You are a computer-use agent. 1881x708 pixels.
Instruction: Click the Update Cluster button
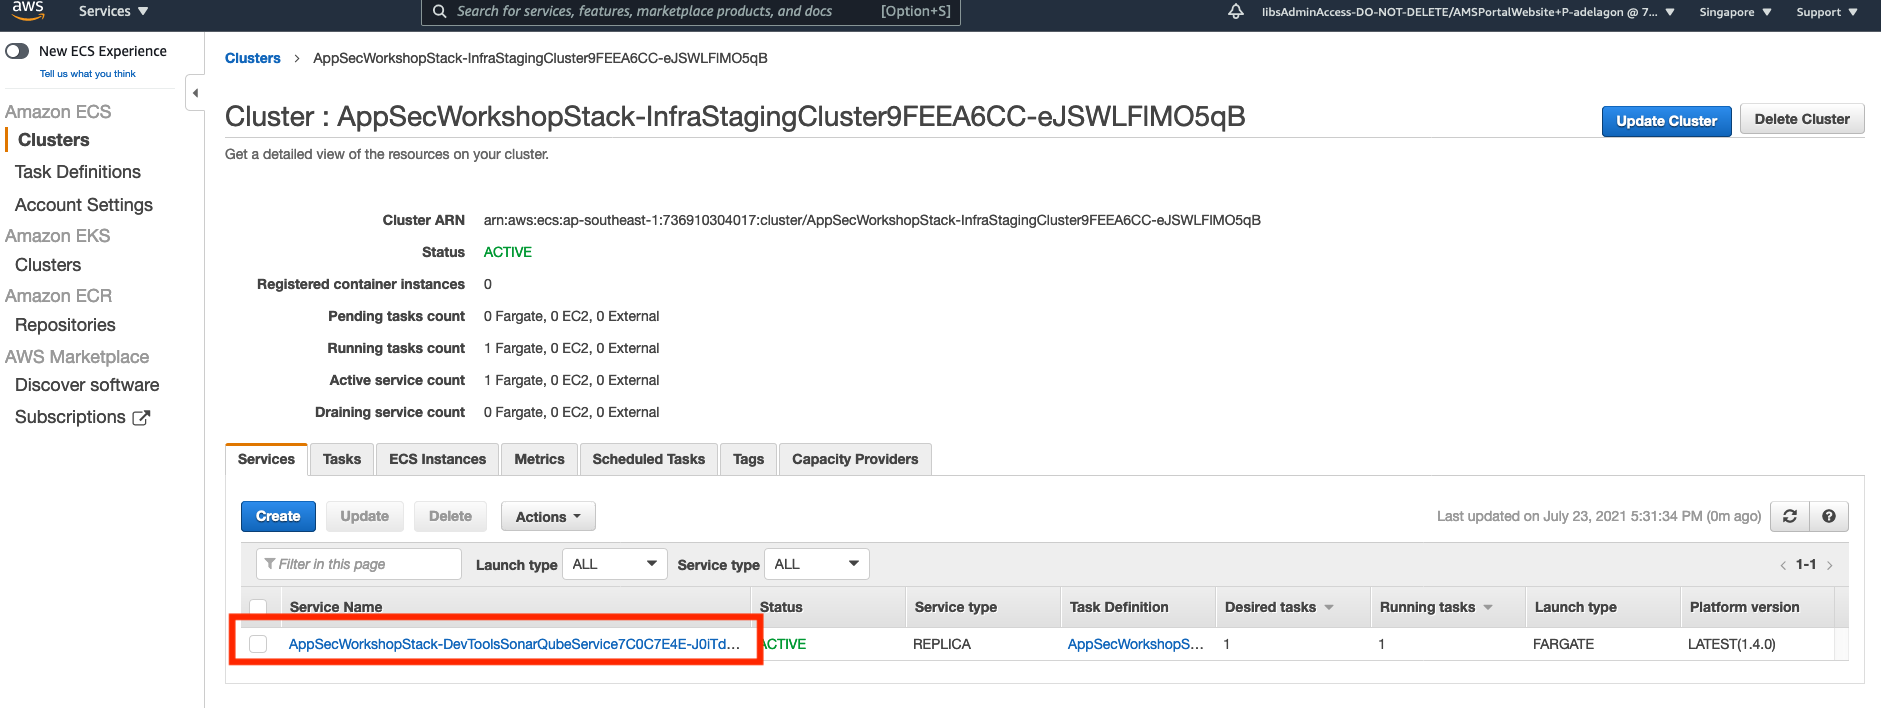click(x=1666, y=121)
